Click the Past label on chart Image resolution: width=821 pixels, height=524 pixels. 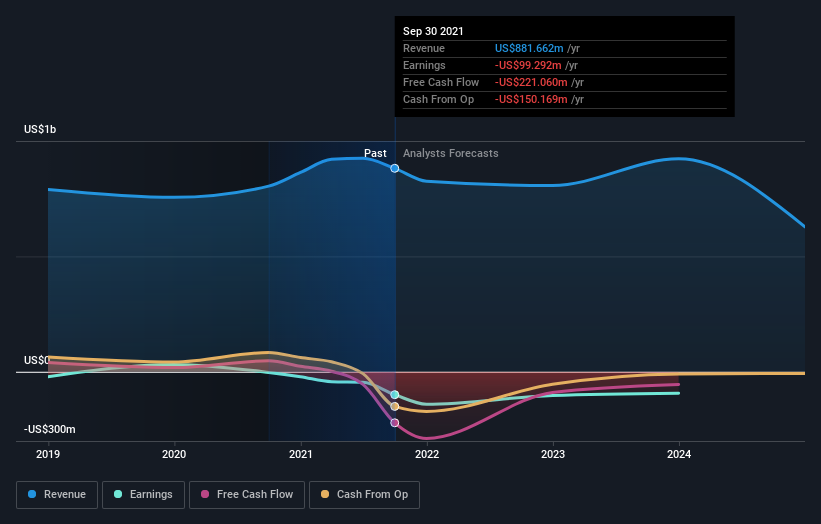pyautogui.click(x=375, y=153)
